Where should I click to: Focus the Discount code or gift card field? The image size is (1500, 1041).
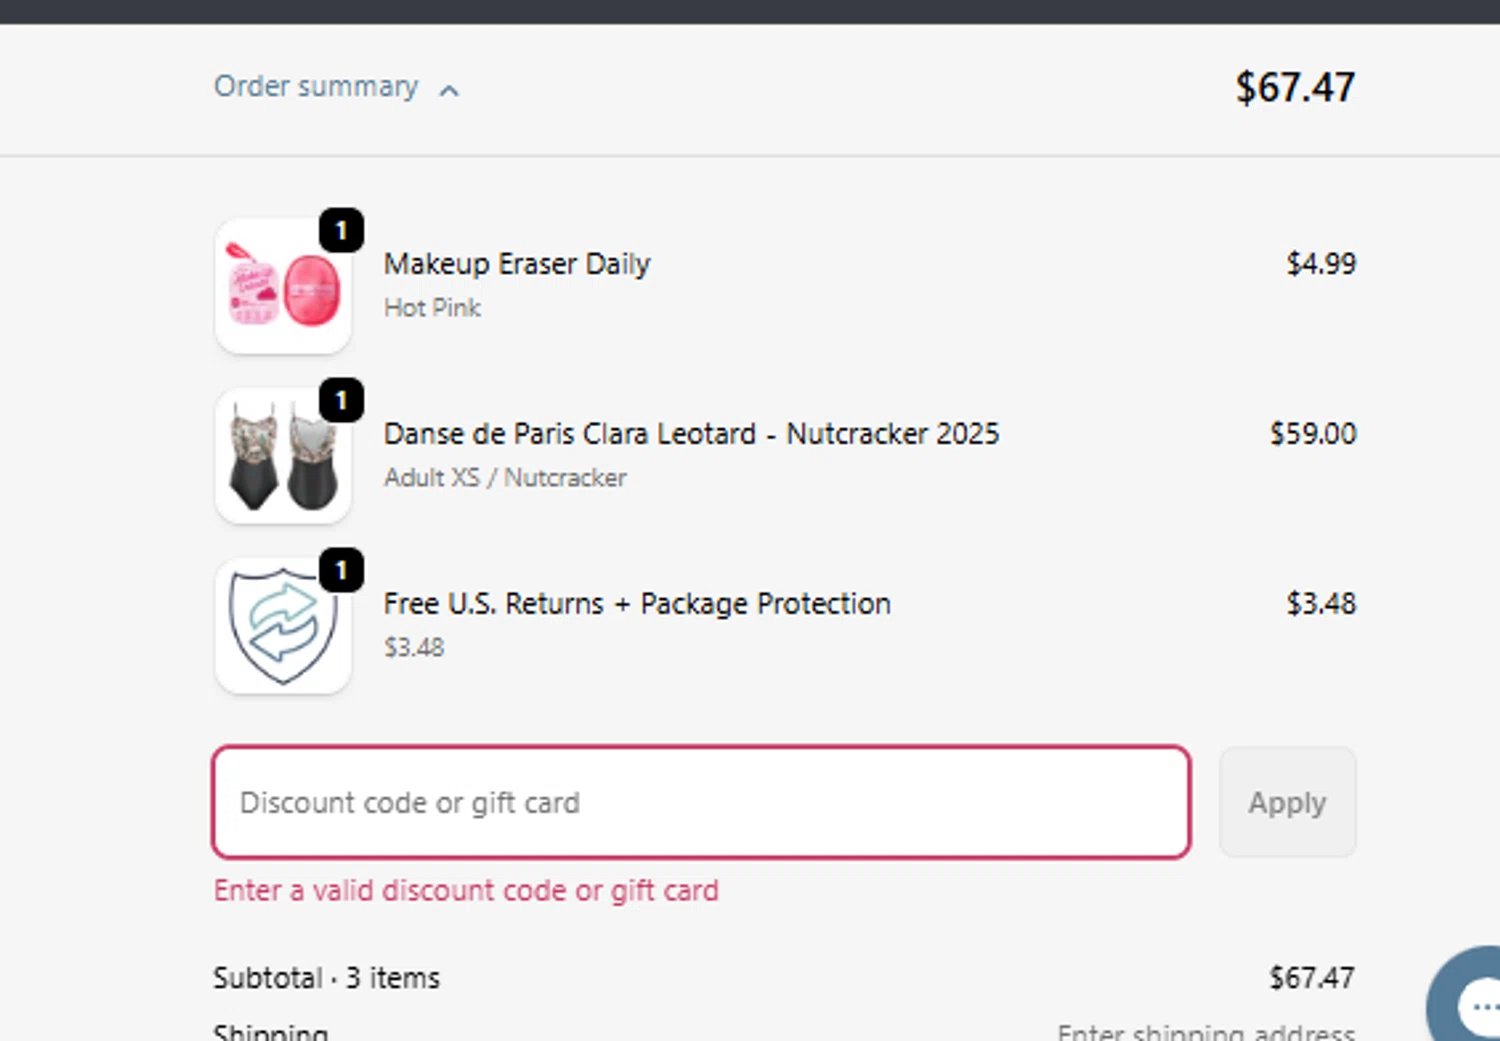pyautogui.click(x=700, y=802)
